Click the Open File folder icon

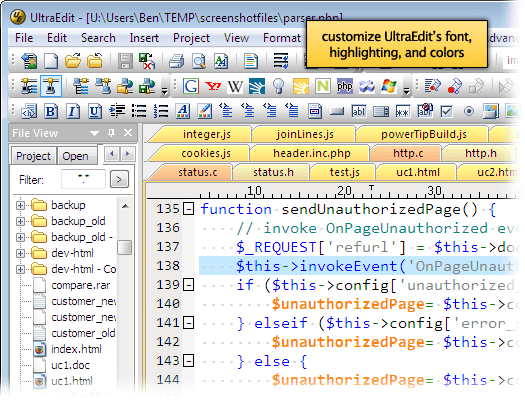point(73,61)
